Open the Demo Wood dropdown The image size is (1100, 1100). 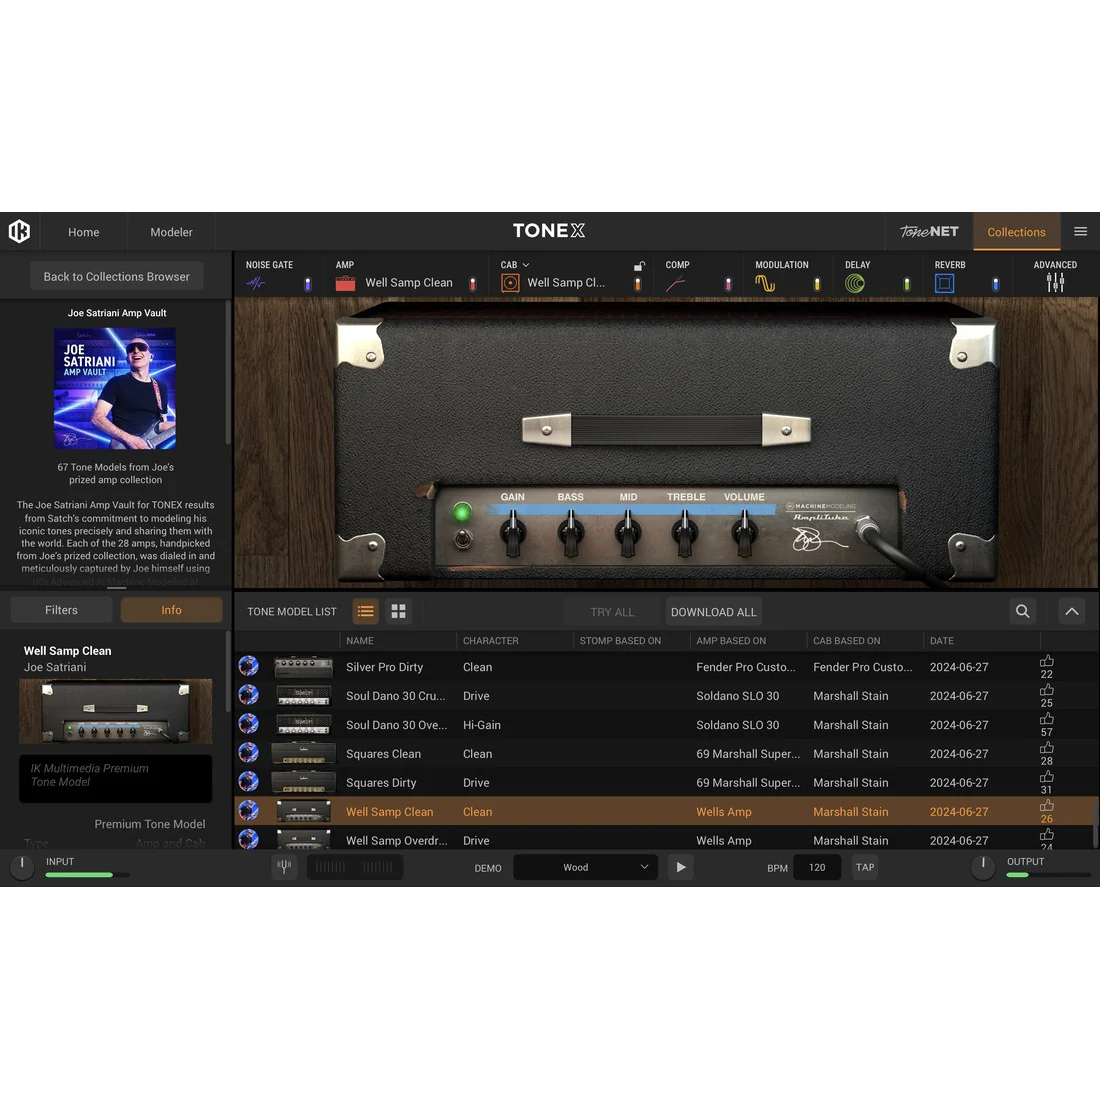tap(585, 867)
